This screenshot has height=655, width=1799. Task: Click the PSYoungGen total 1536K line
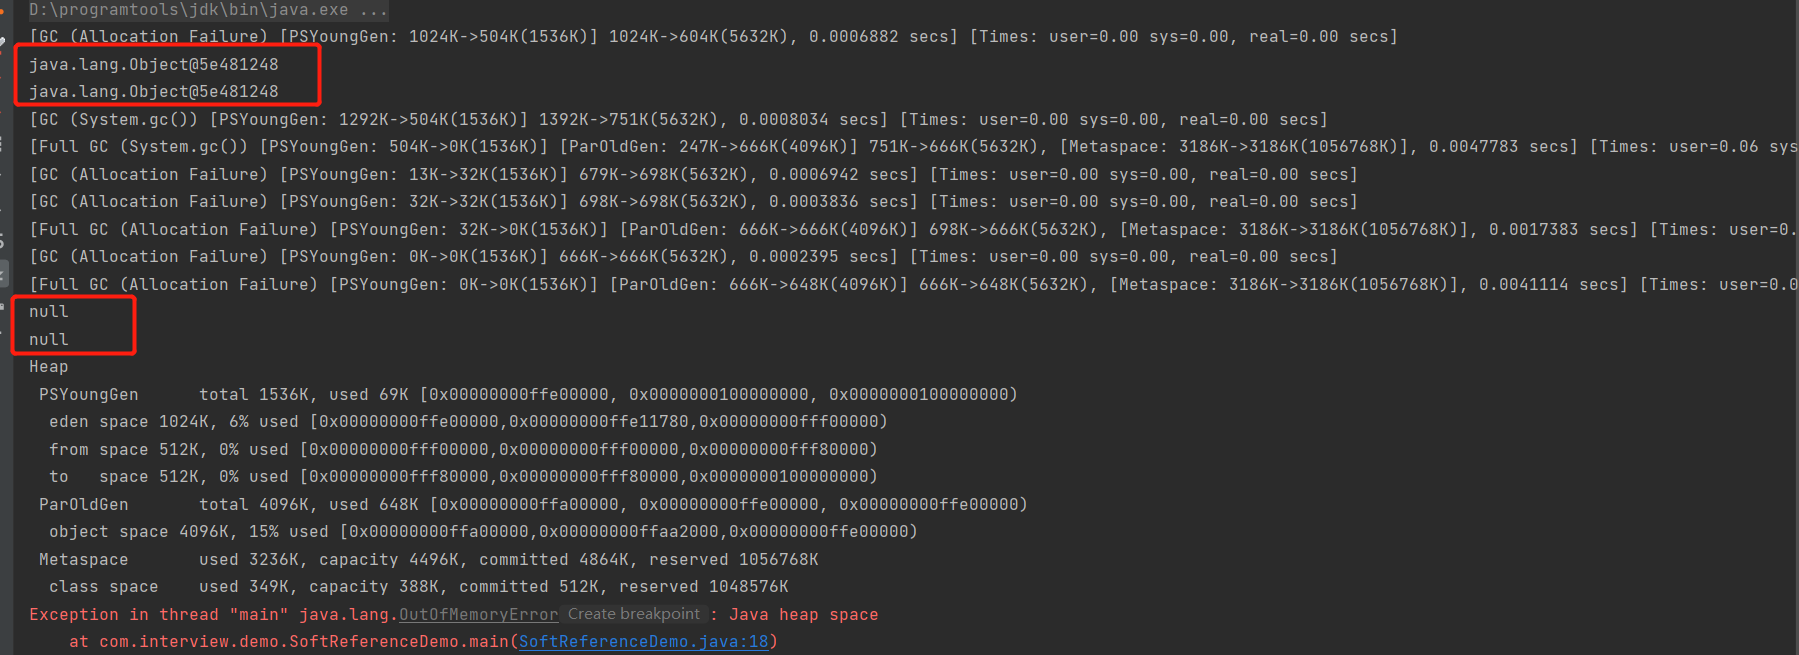pos(528,395)
